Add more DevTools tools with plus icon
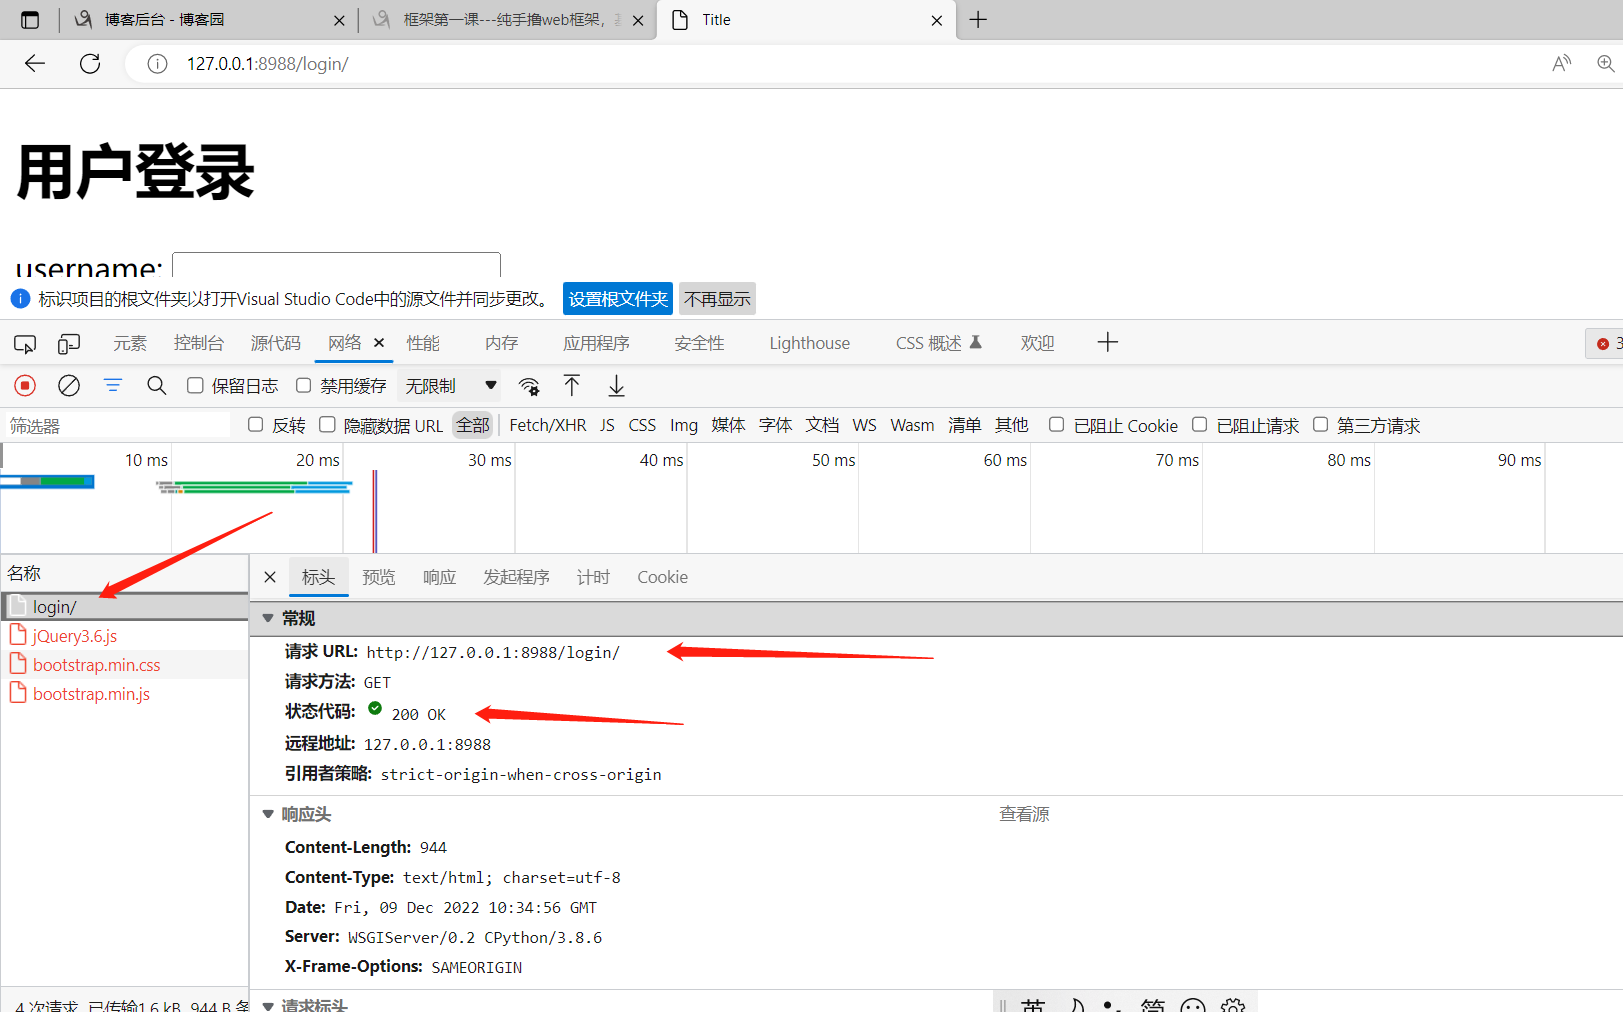This screenshot has width=1623, height=1012. tap(1107, 343)
